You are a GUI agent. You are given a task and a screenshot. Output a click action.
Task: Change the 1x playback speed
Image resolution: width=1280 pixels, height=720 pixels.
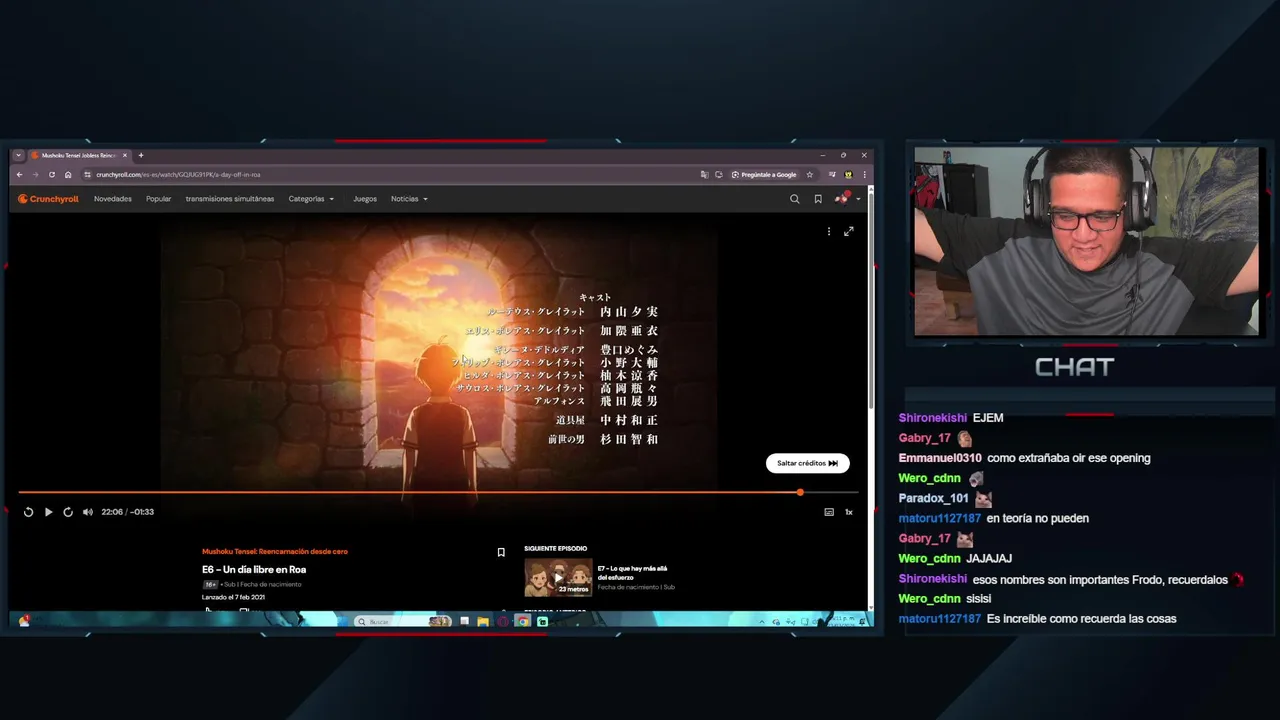coord(849,512)
